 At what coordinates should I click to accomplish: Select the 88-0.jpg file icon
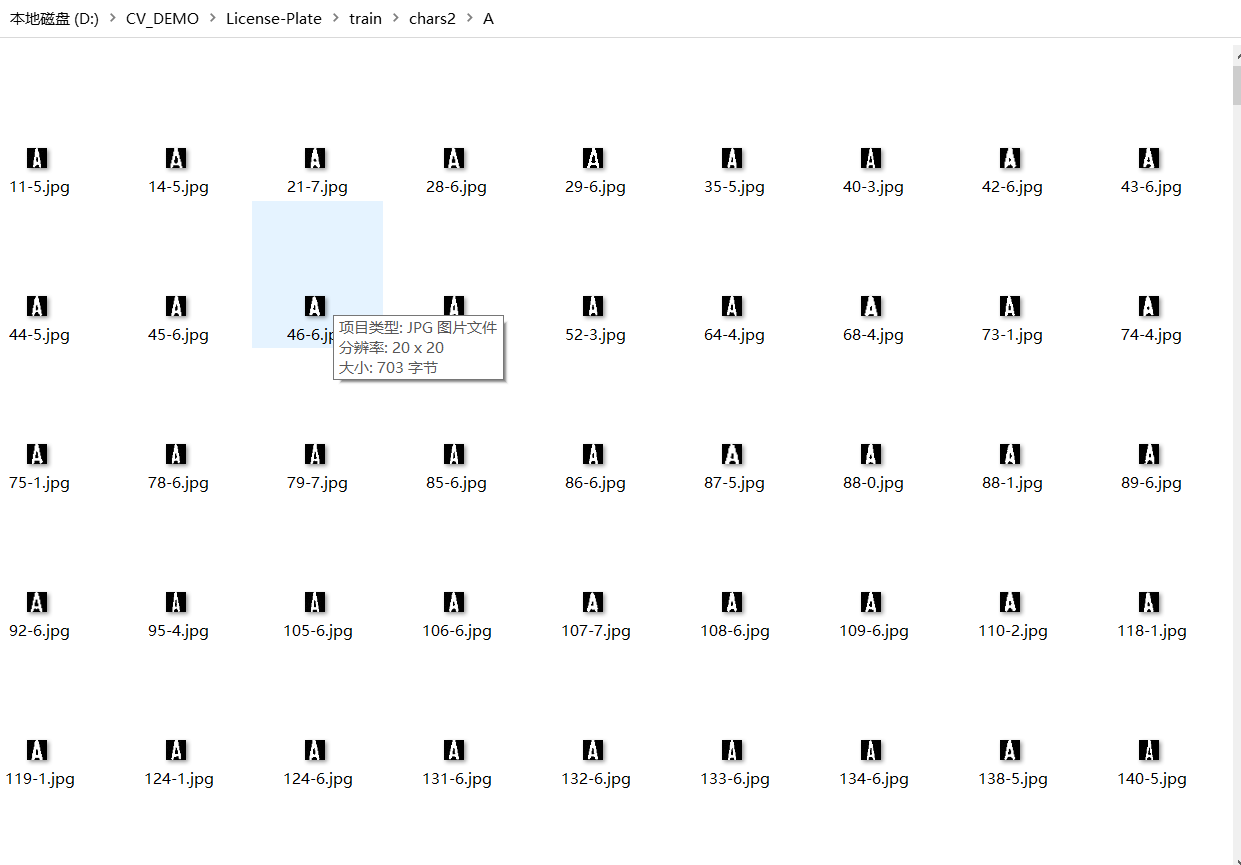point(871,454)
